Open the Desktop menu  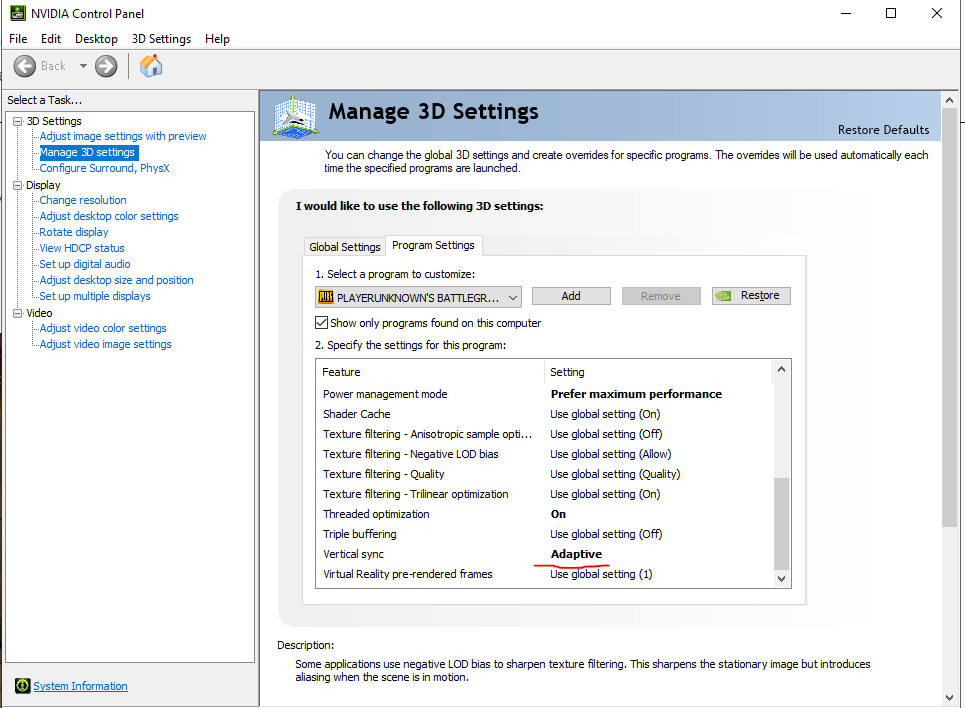(96, 39)
